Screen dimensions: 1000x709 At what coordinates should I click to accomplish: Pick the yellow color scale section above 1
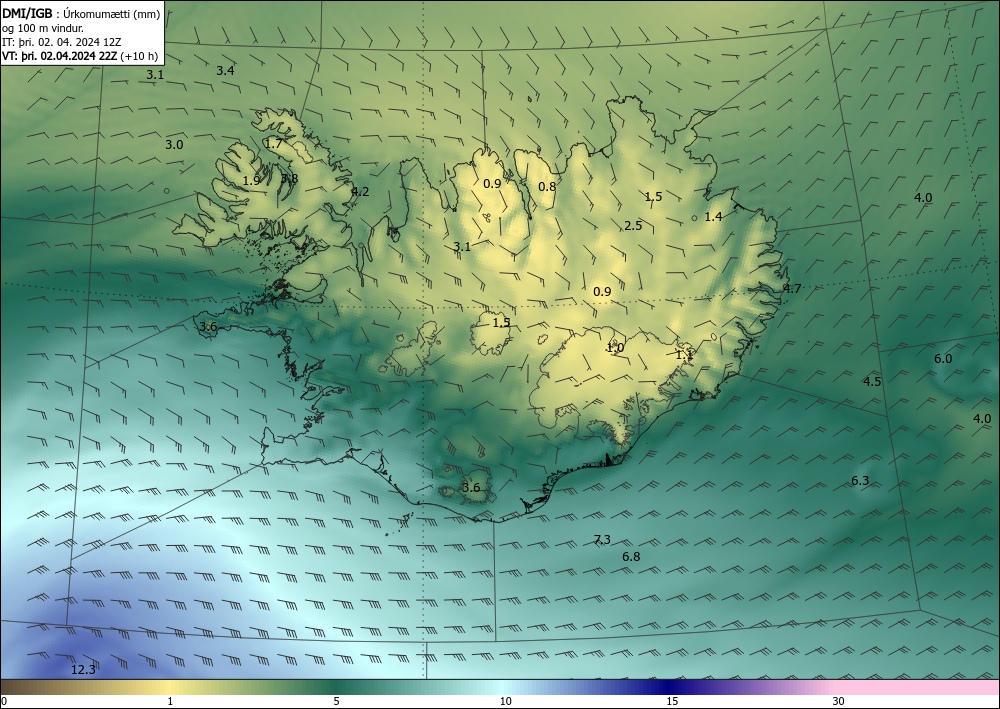click(170, 687)
